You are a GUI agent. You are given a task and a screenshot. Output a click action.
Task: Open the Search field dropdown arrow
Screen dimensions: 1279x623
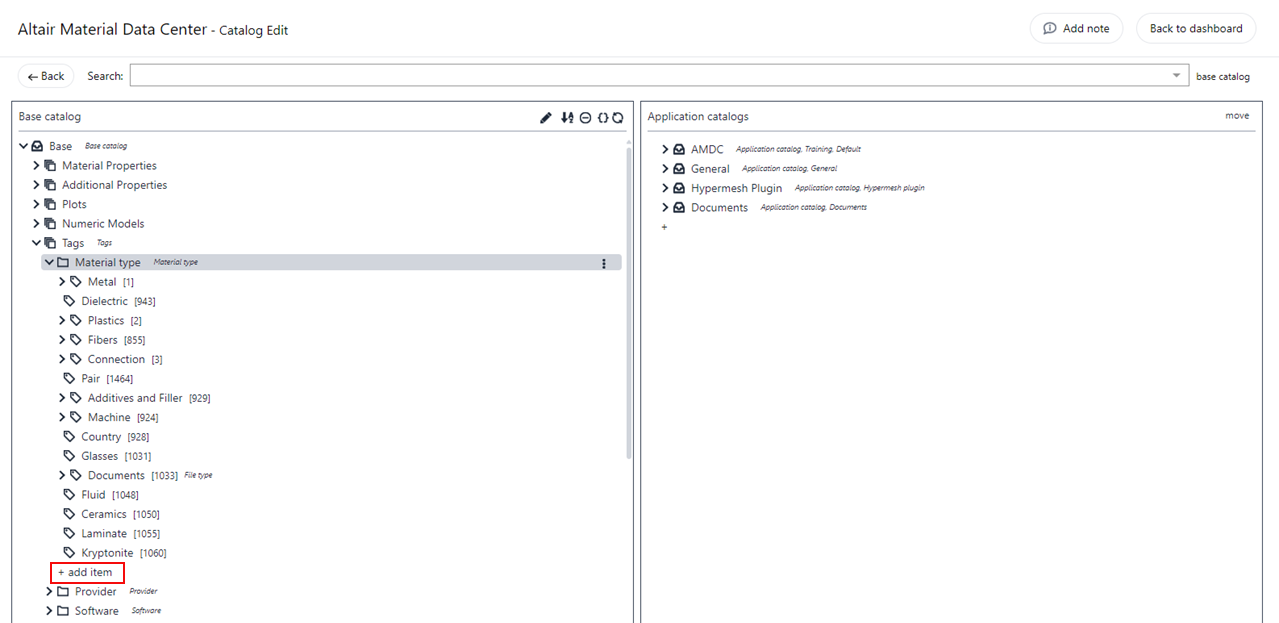[1177, 76]
